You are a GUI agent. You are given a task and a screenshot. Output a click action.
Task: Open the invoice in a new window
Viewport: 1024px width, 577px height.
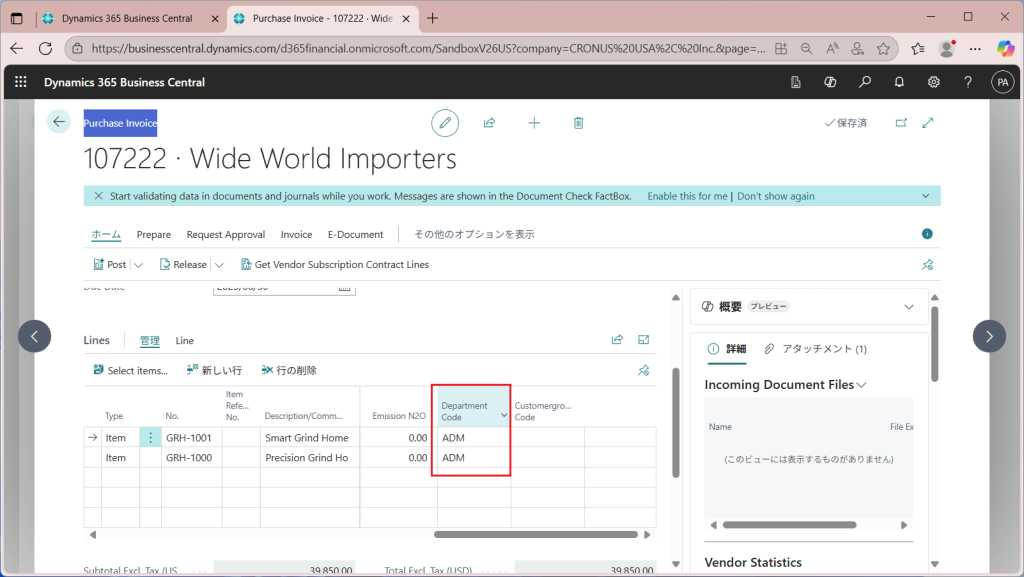point(901,123)
